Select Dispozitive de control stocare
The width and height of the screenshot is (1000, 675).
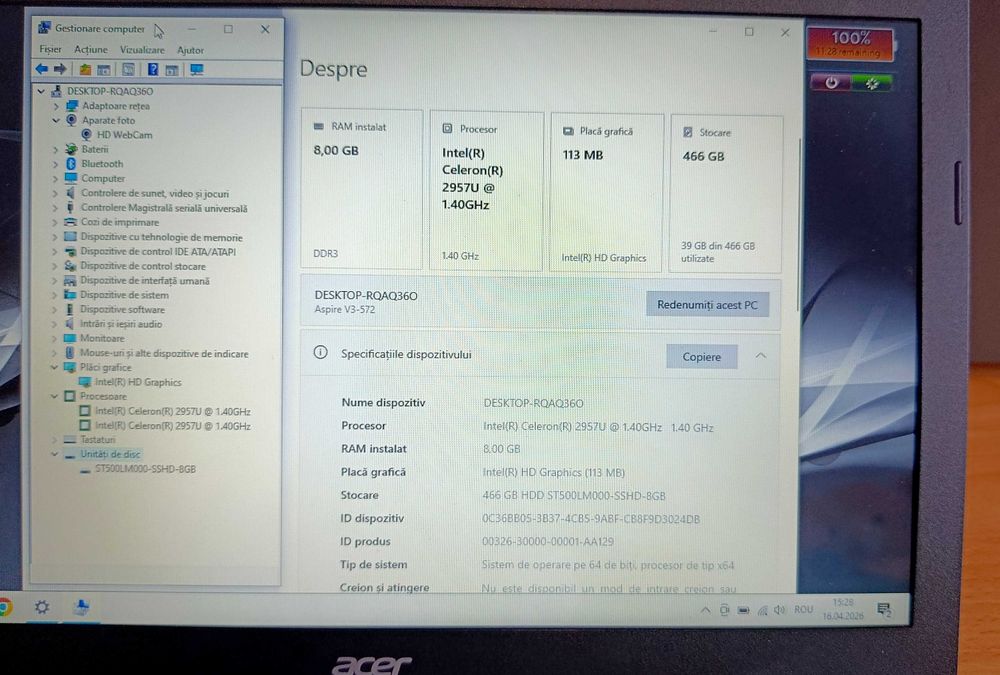pyautogui.click(x=143, y=266)
